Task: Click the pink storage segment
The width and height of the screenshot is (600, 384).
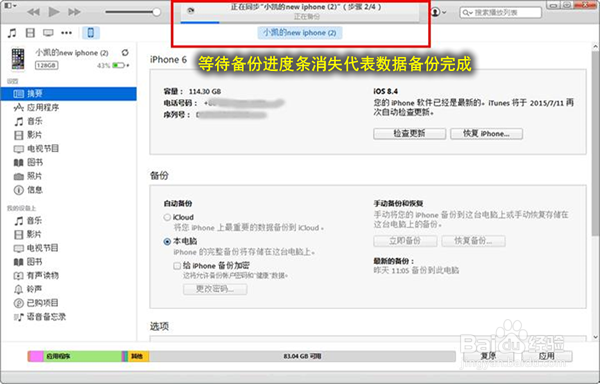Action: pos(36,356)
